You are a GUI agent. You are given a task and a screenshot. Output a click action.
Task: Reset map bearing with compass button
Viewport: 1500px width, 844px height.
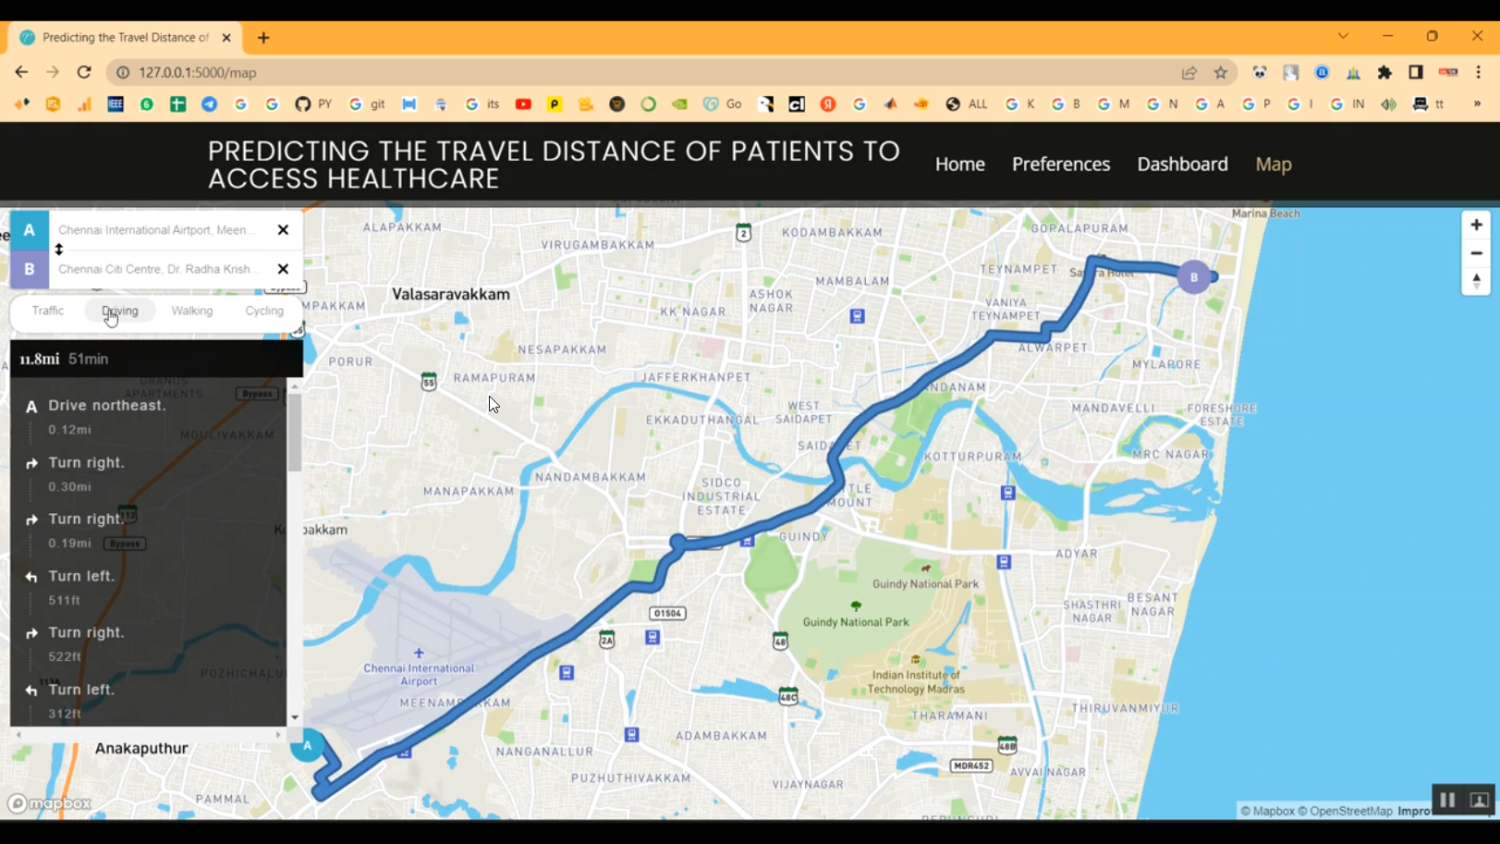(1476, 281)
